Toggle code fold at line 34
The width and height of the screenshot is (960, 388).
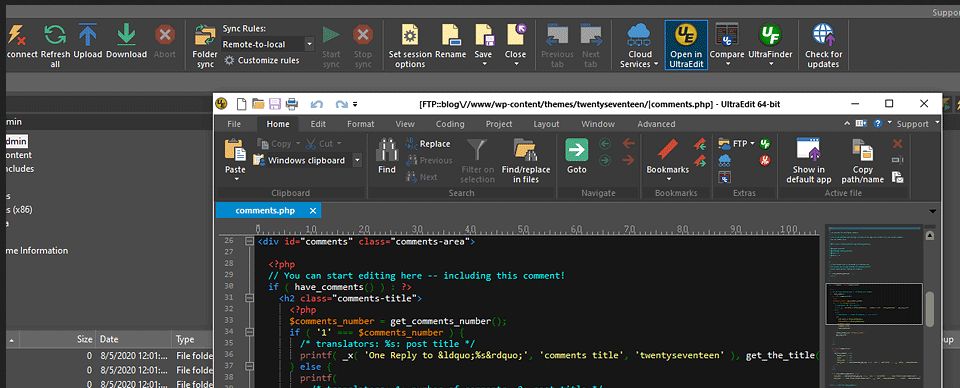coord(249,332)
